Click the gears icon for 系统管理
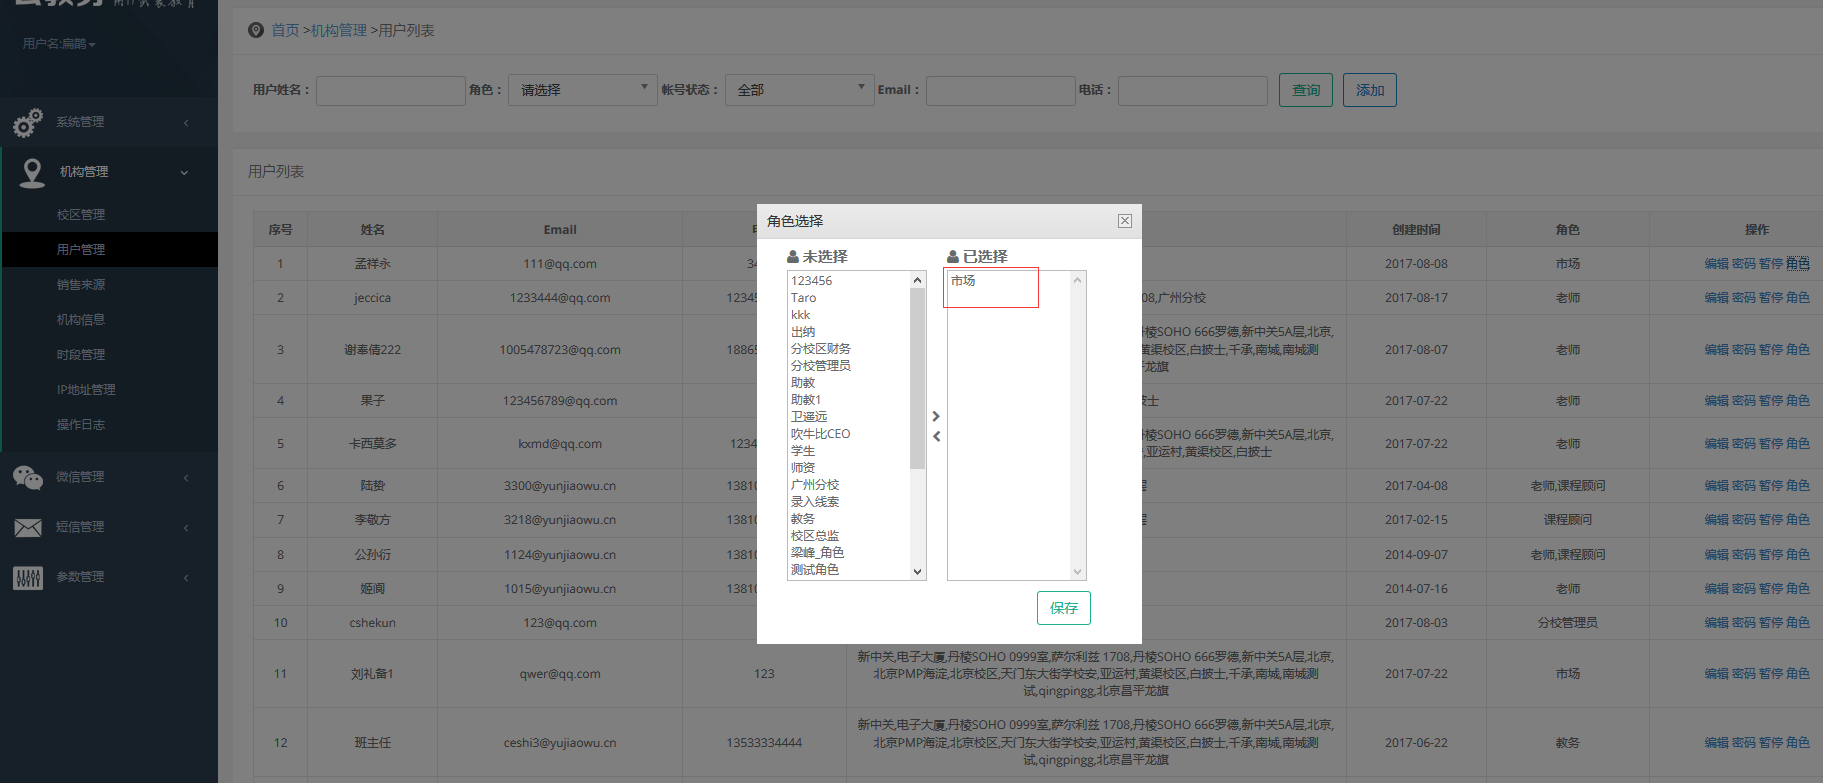 pyautogui.click(x=28, y=122)
